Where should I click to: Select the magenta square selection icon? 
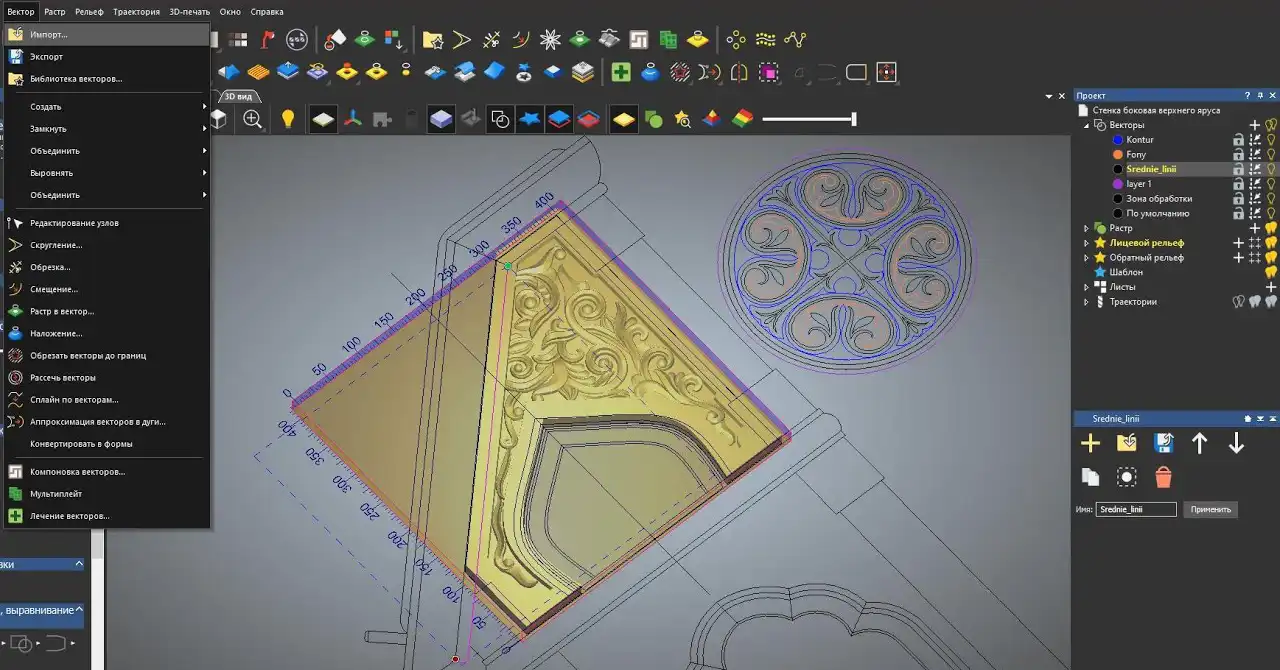point(768,72)
